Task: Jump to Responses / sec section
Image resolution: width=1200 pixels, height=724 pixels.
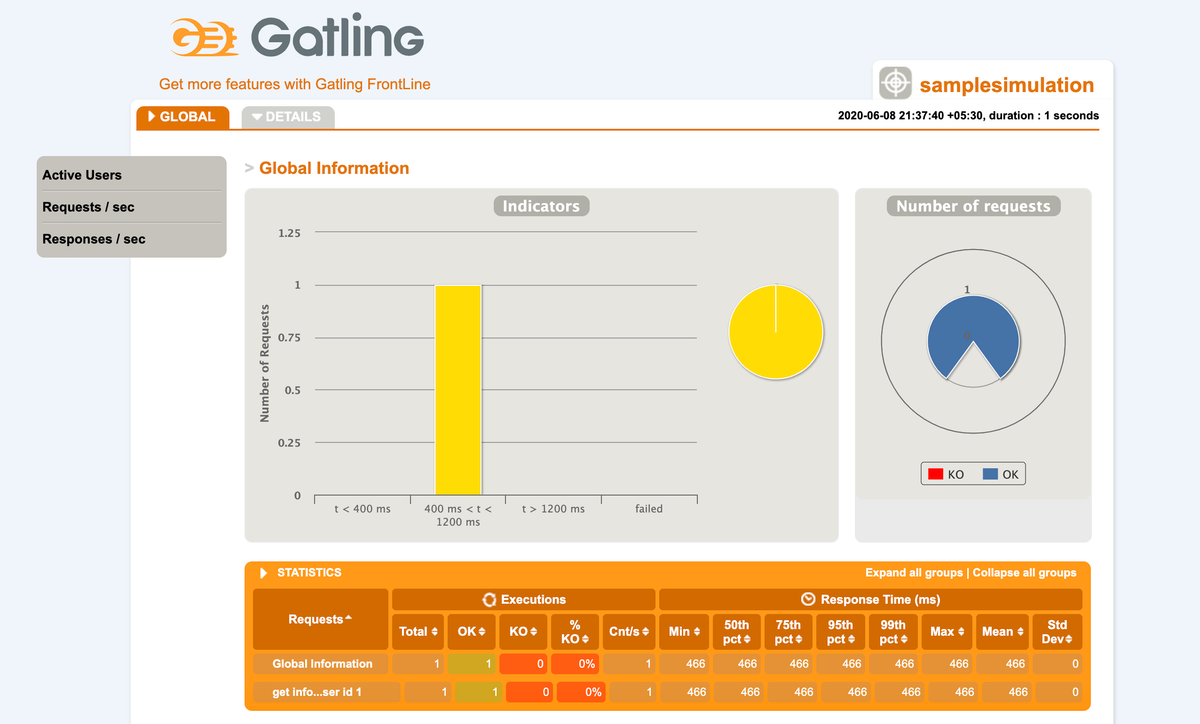Action: click(x=93, y=239)
